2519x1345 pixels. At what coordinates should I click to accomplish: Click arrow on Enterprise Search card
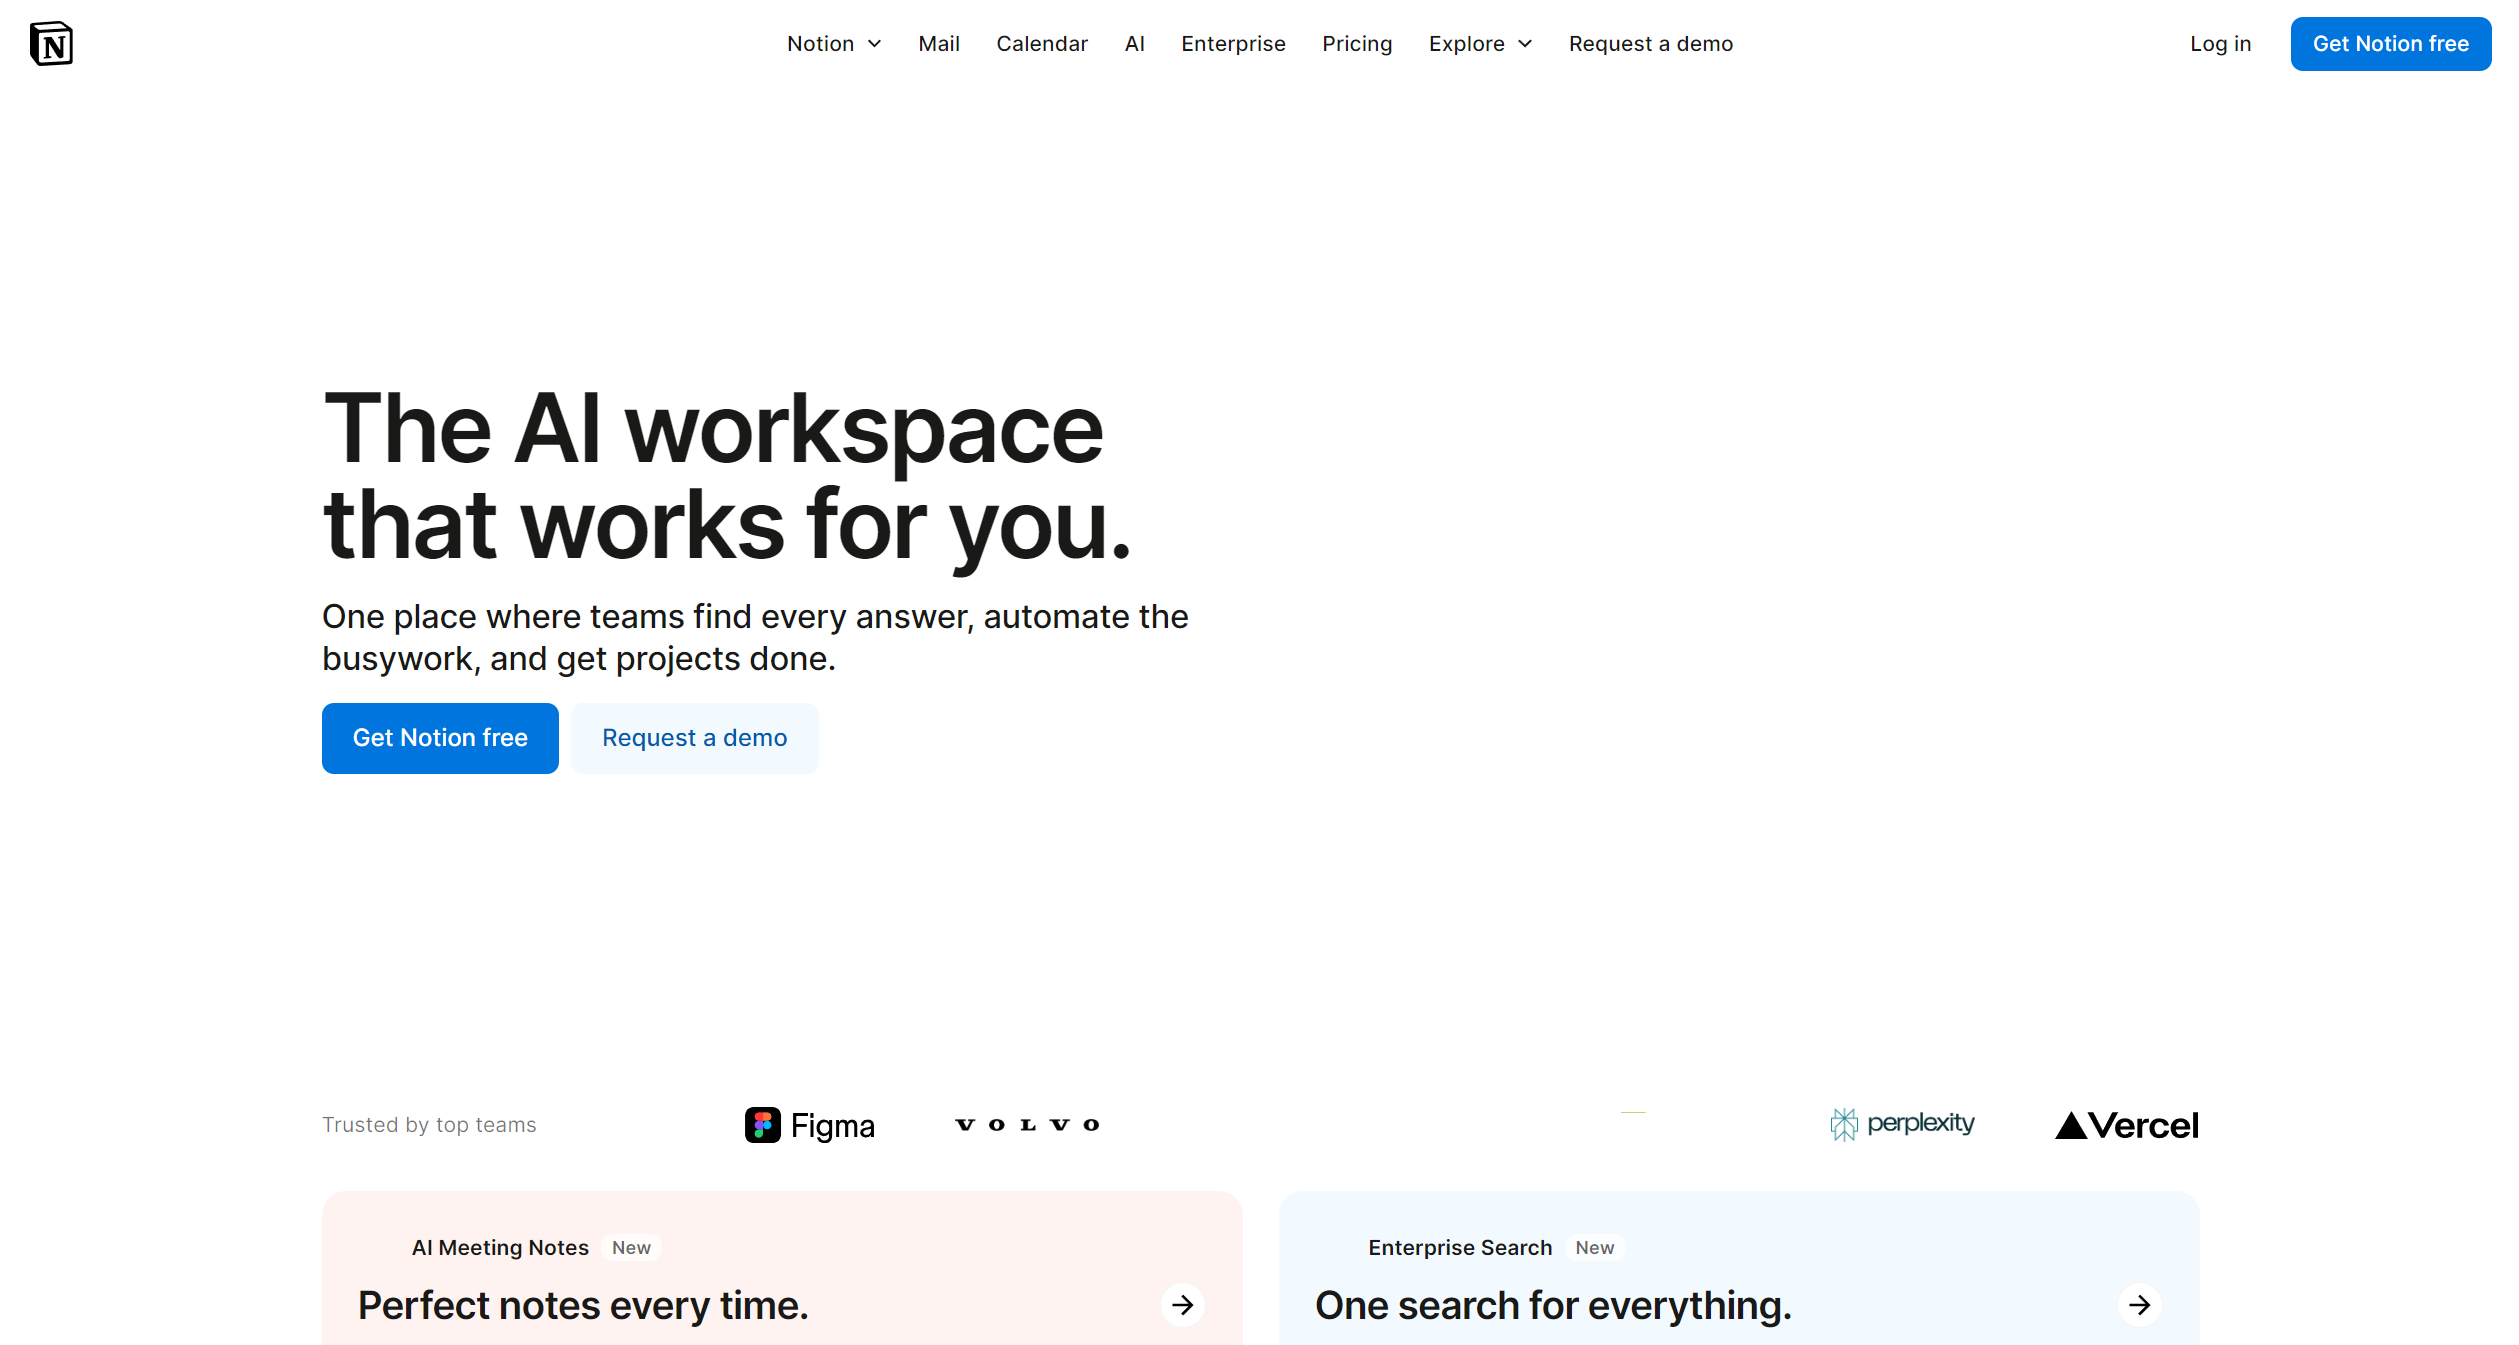(2139, 1305)
